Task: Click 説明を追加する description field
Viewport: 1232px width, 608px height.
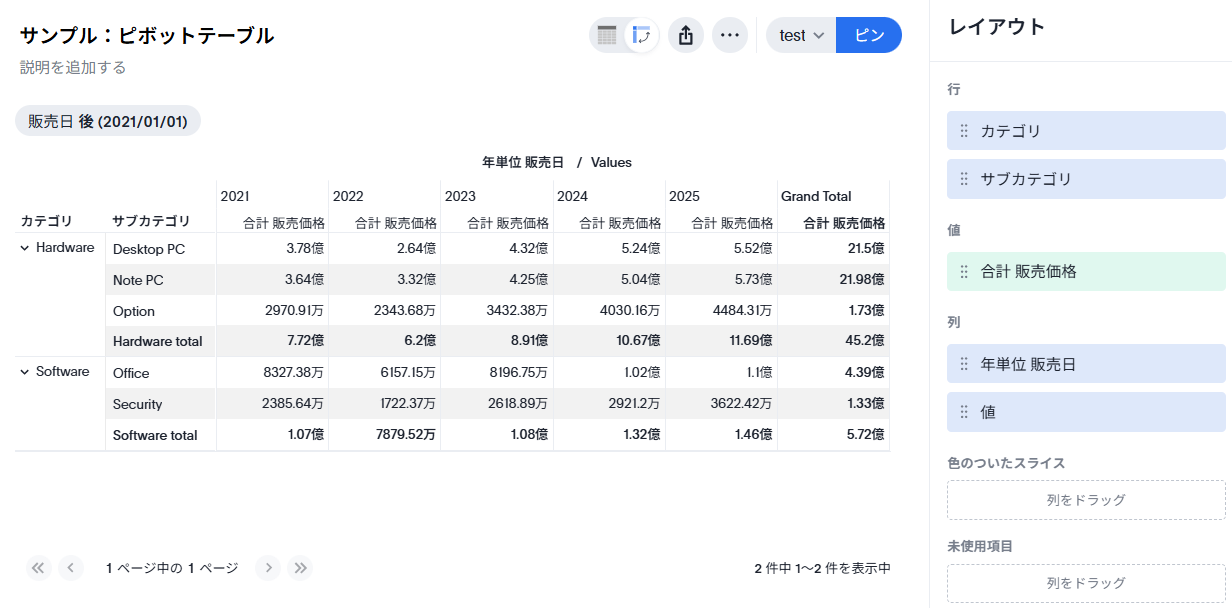Action: pyautogui.click(x=73, y=68)
